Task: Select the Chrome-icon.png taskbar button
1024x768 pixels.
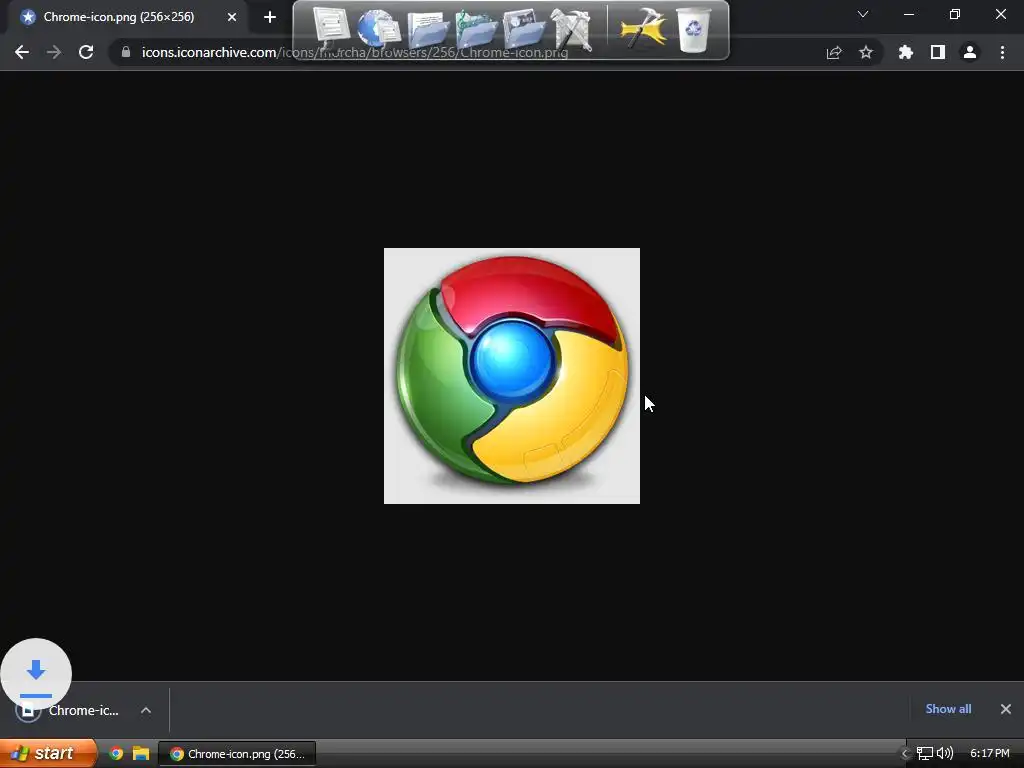Action: coord(238,754)
